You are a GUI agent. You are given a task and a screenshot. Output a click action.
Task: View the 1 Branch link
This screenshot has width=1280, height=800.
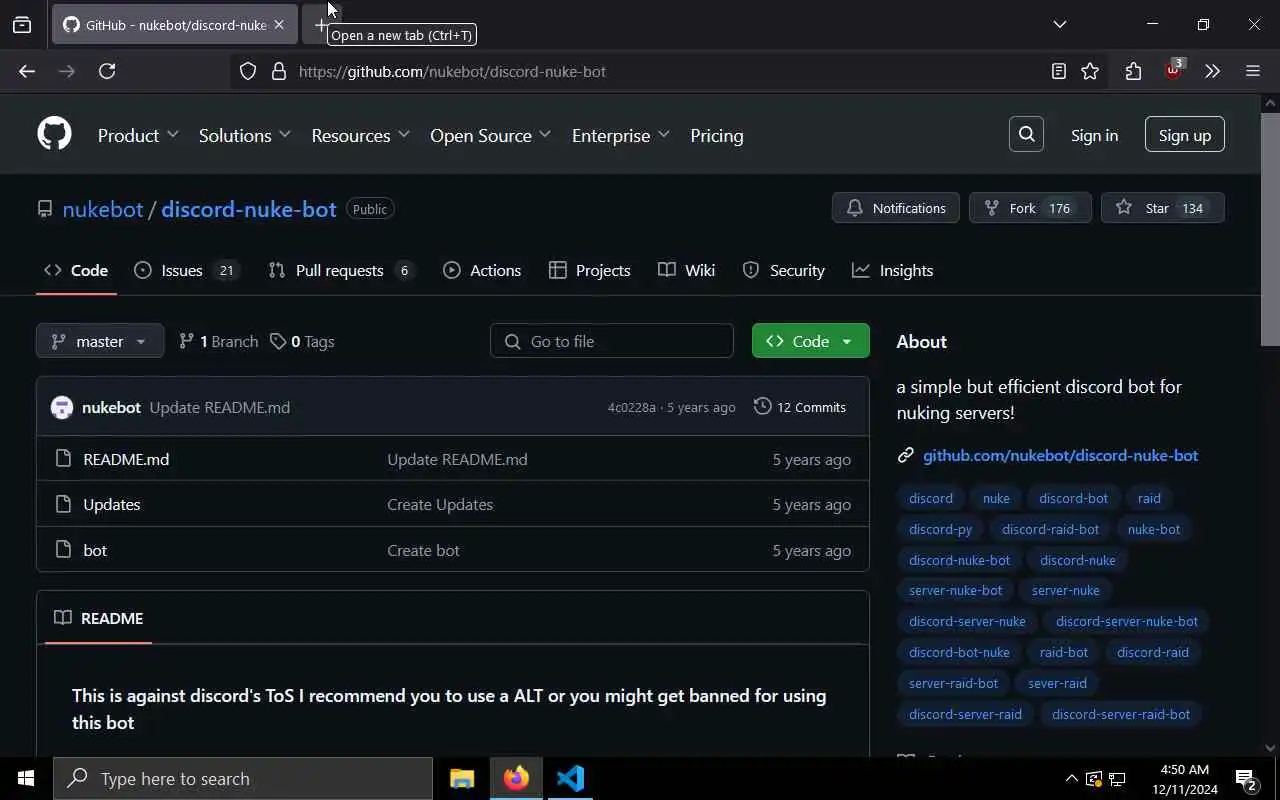tap(218, 341)
